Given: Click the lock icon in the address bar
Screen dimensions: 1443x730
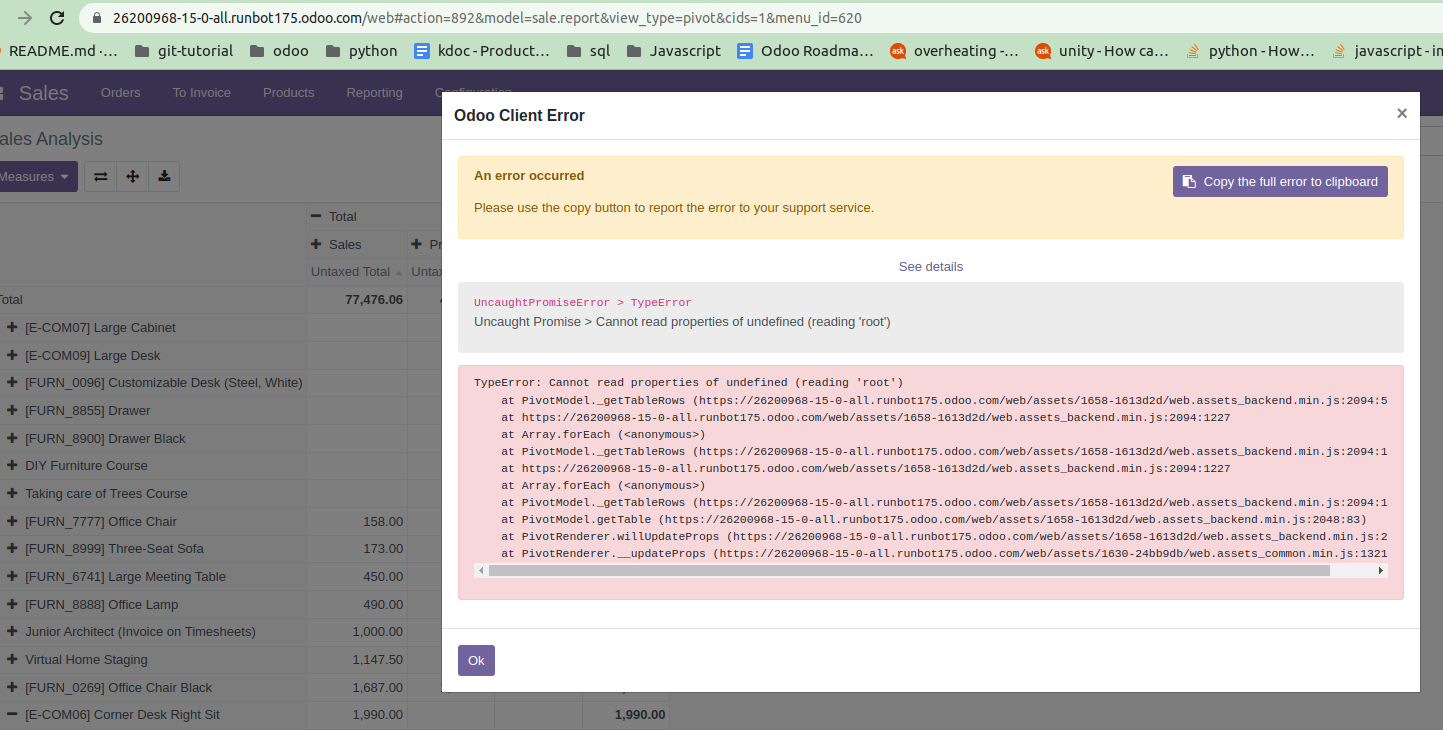Looking at the screenshot, I should point(95,17).
